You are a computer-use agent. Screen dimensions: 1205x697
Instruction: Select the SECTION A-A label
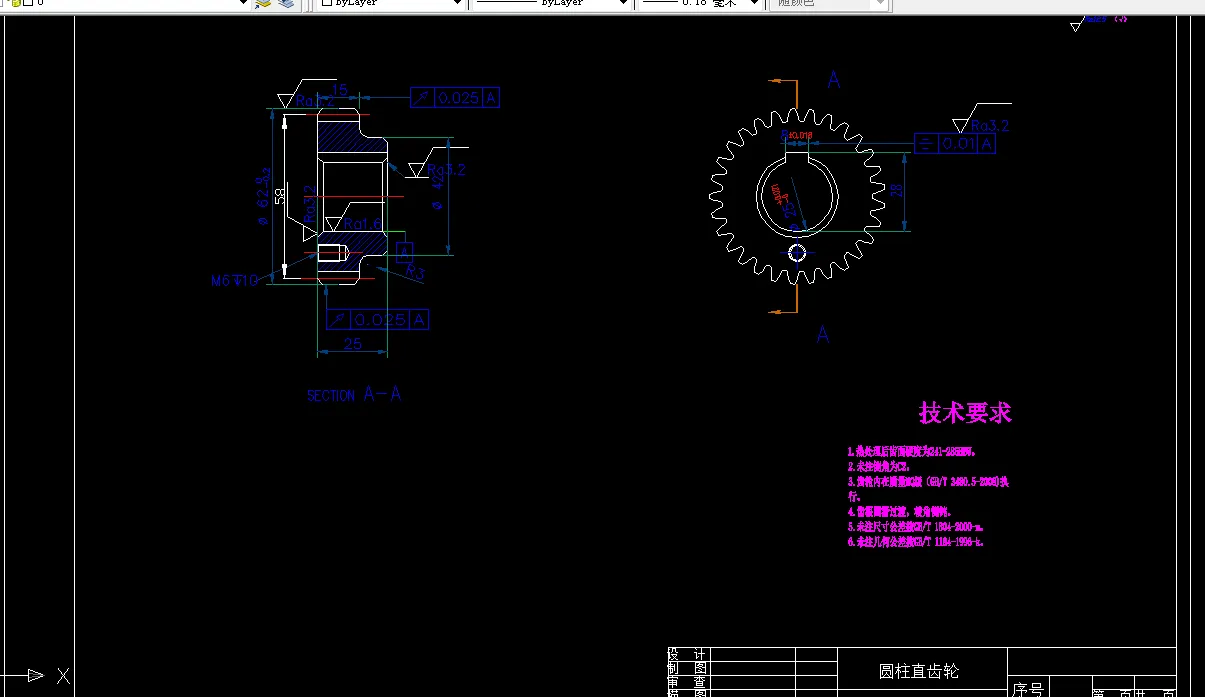[x=354, y=395]
